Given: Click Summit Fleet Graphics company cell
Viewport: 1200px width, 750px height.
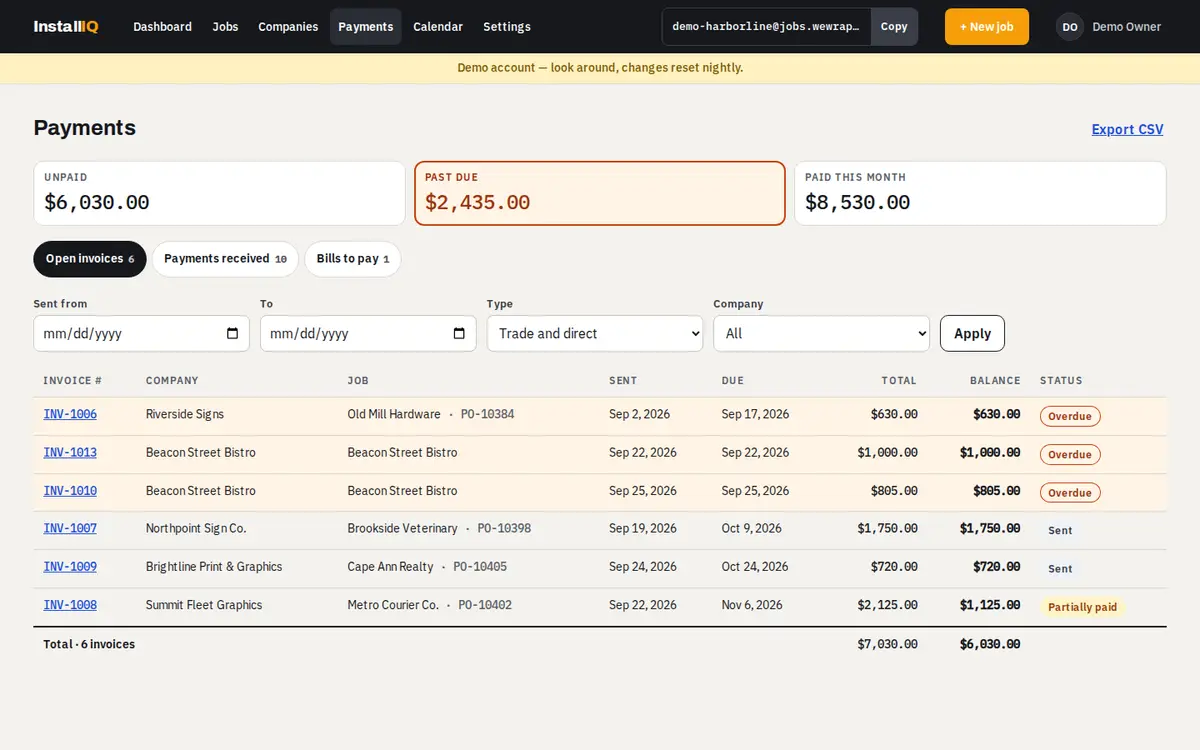Looking at the screenshot, I should pyautogui.click(x=204, y=604).
